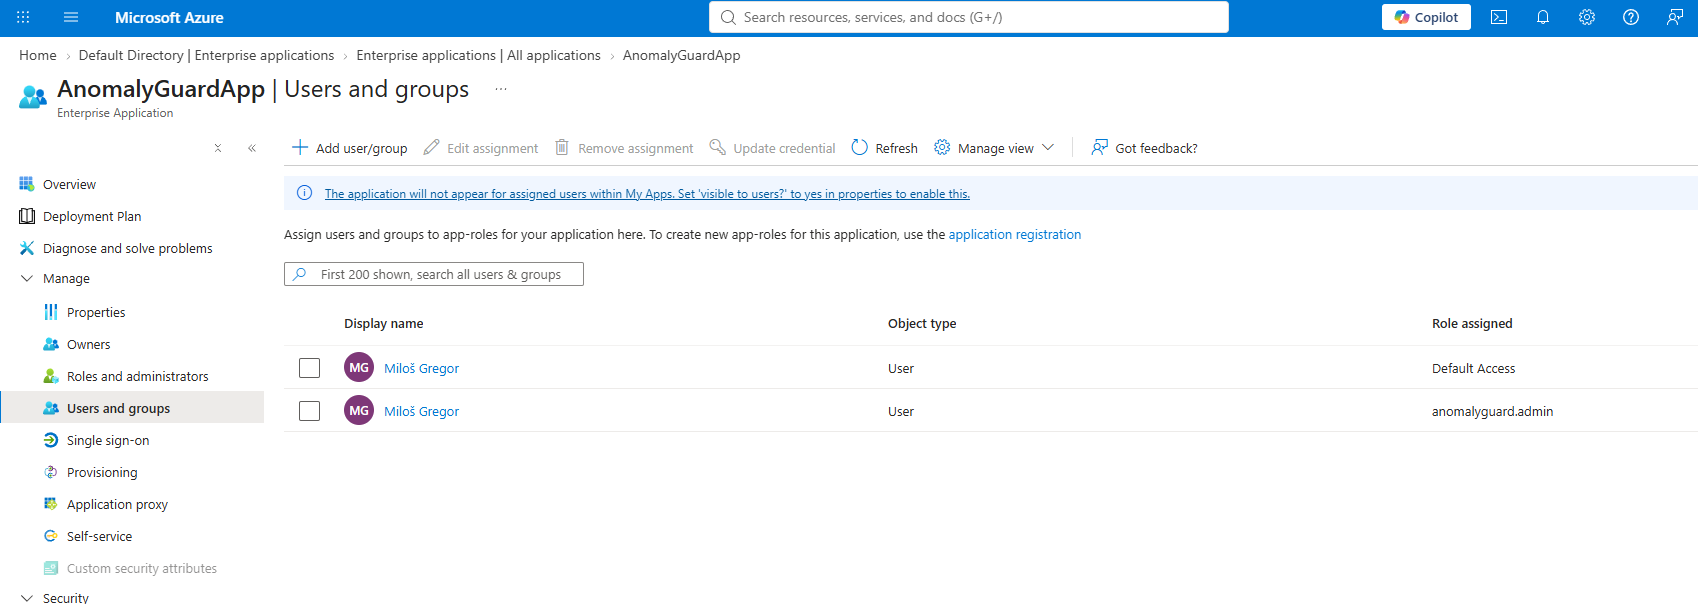Viewport: 1698px width, 604px height.
Task: Click the Refresh circular arrow icon
Action: [x=859, y=147]
